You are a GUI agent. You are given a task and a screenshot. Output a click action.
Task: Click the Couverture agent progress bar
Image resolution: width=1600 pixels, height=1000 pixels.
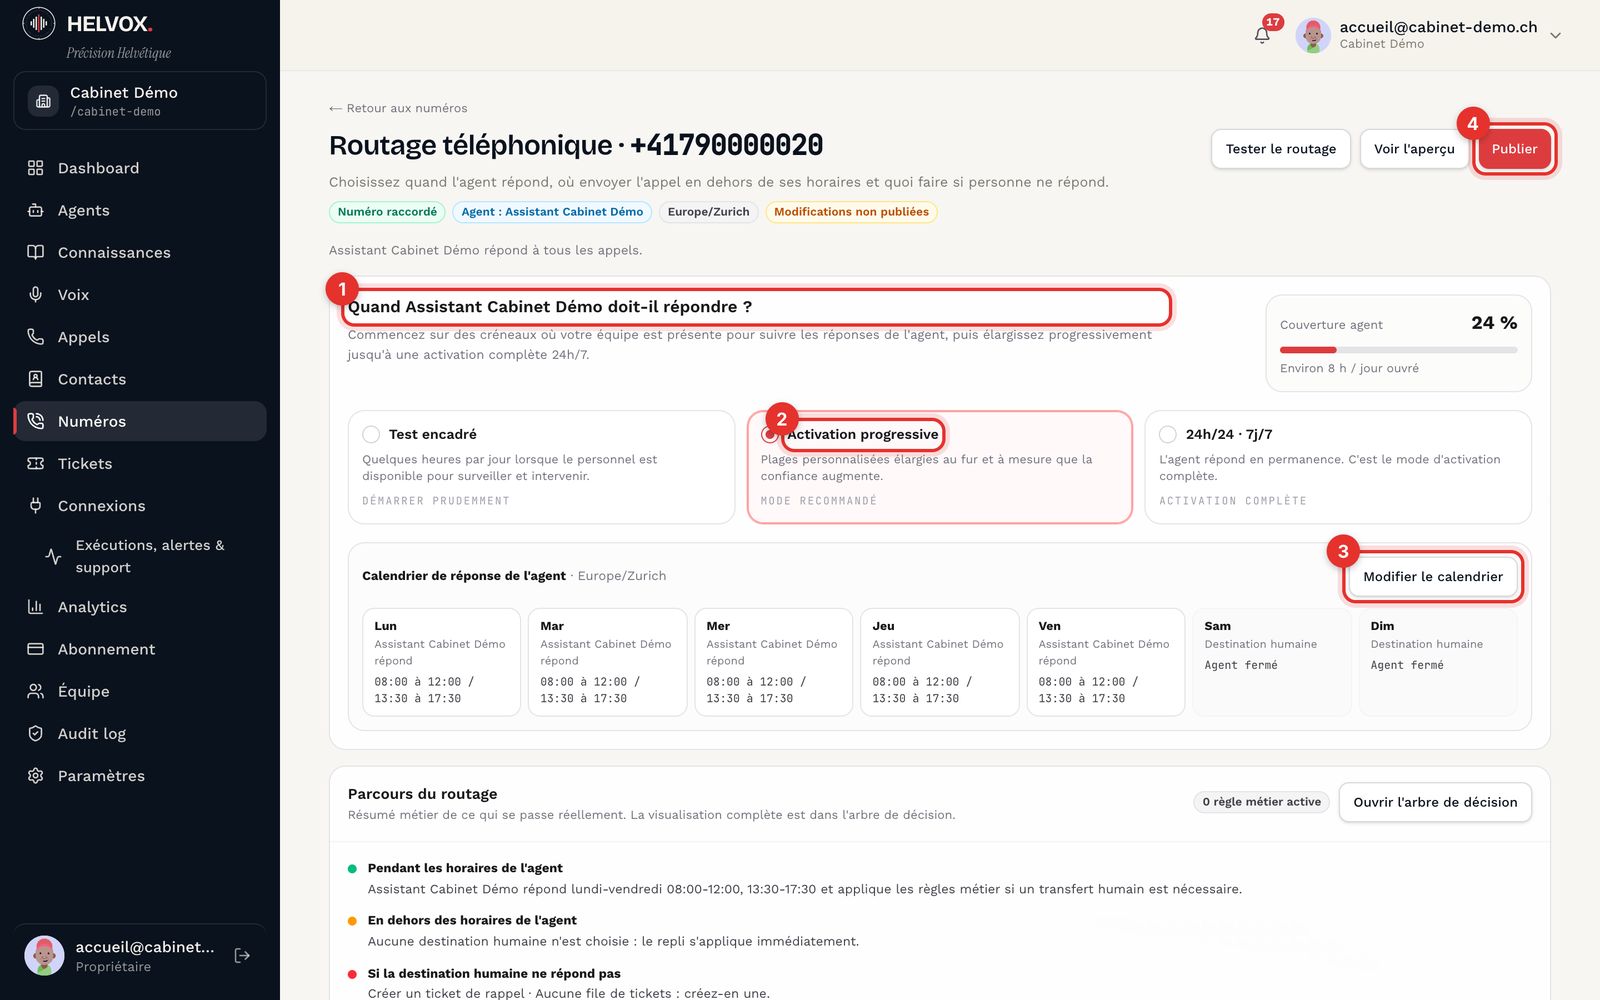(1398, 350)
